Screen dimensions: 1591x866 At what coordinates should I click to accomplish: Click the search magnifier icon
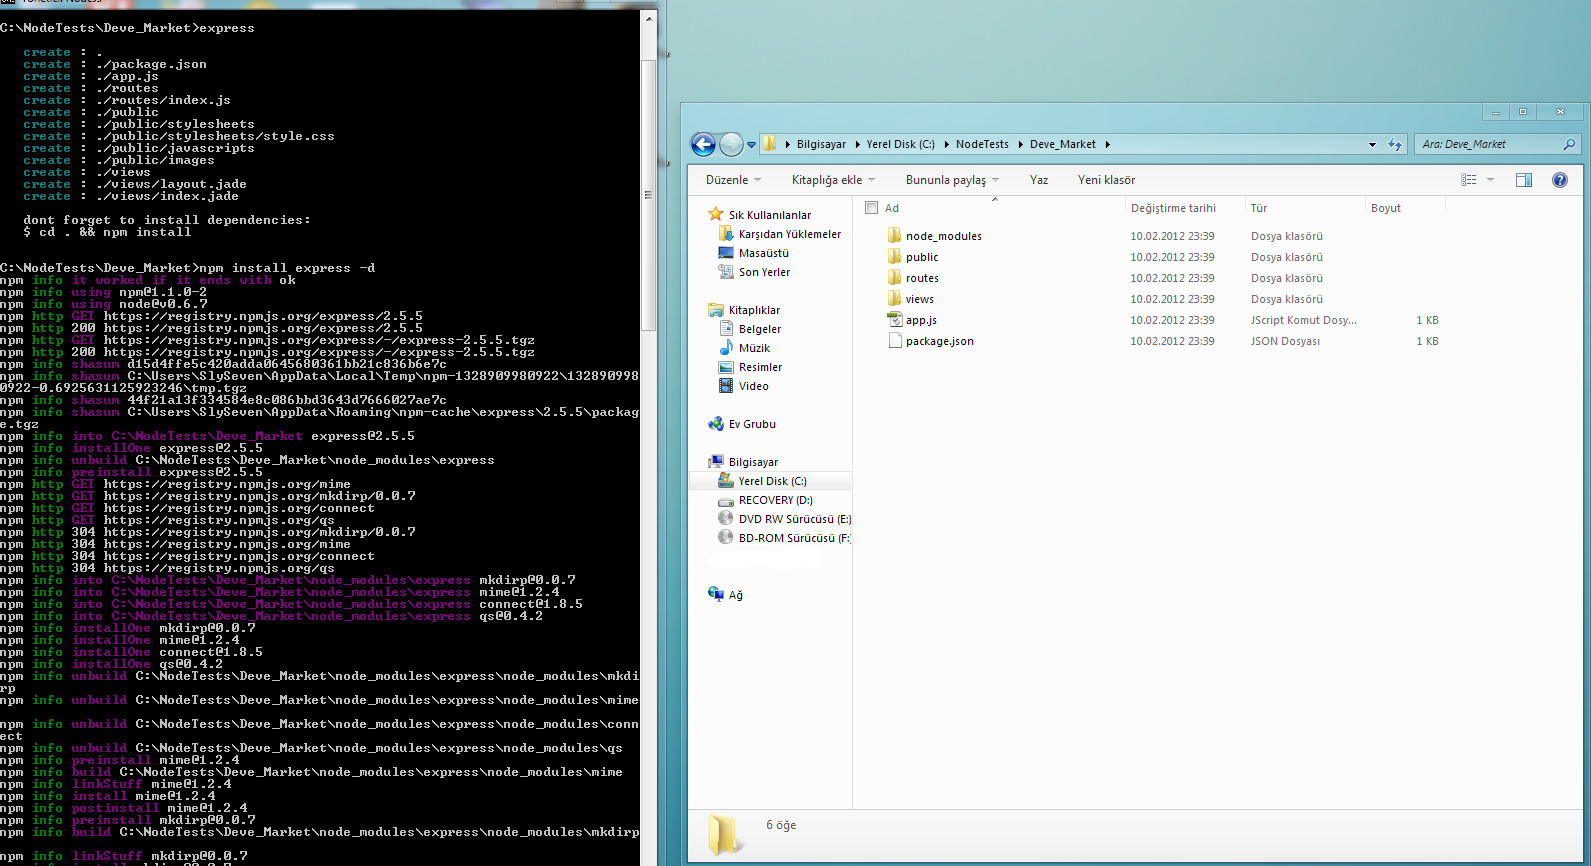[1569, 145]
